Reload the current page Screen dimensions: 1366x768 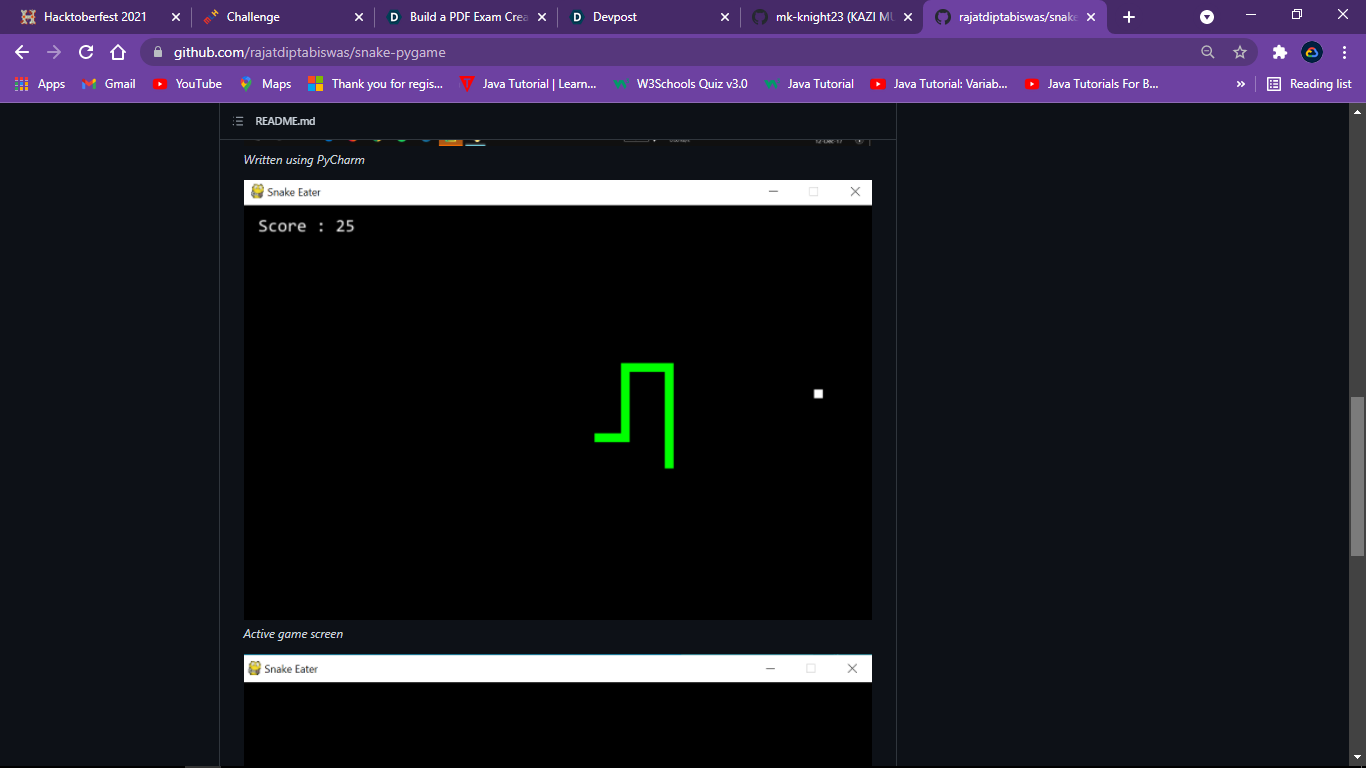pyautogui.click(x=86, y=52)
